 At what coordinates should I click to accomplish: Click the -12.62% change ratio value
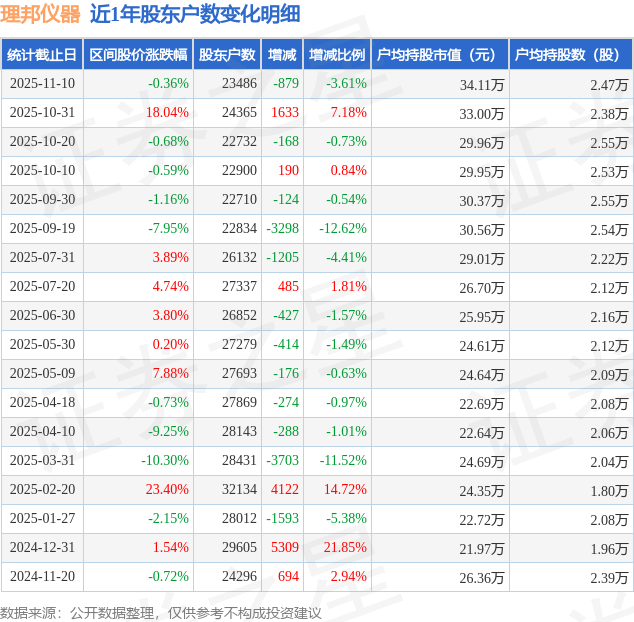pos(344,229)
